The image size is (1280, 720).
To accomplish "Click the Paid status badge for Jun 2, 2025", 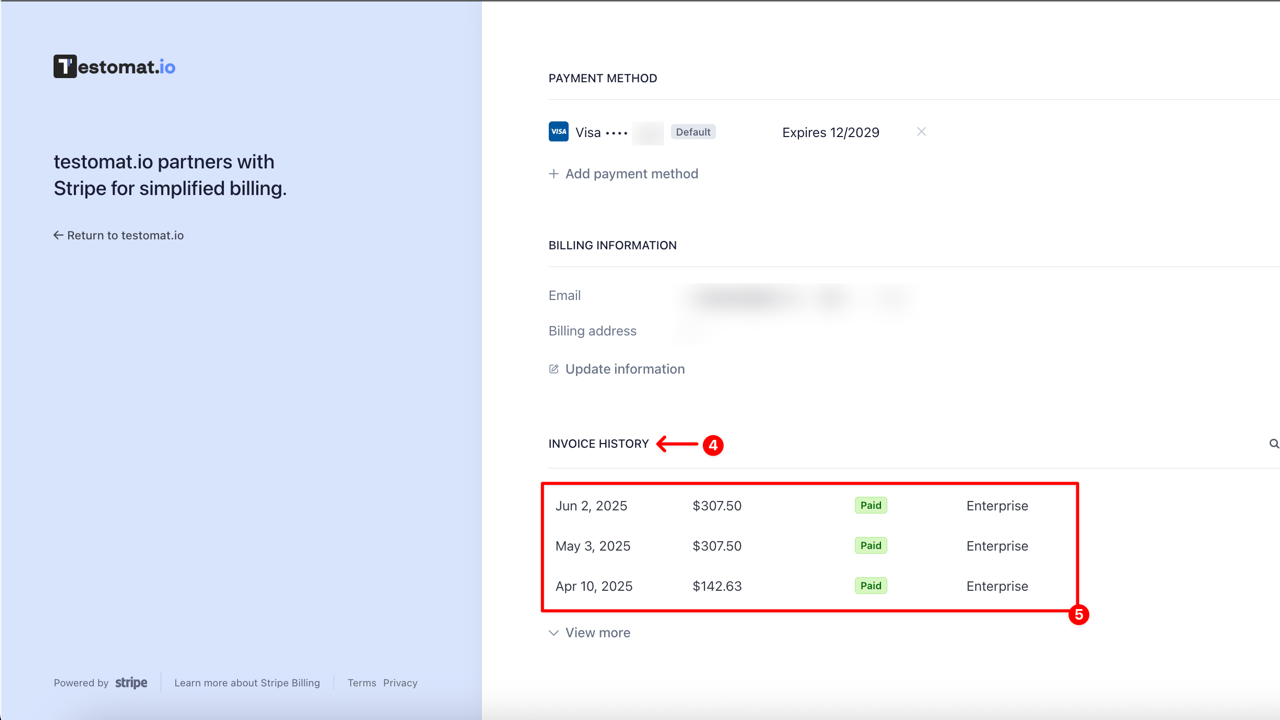I will coord(870,505).
